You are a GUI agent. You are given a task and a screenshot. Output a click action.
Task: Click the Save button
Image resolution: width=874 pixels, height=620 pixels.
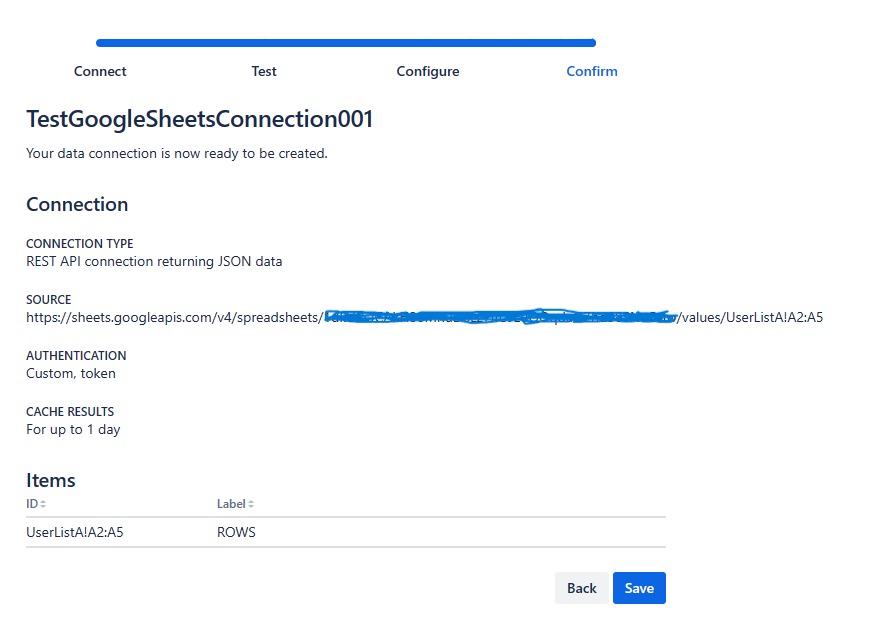(639, 588)
